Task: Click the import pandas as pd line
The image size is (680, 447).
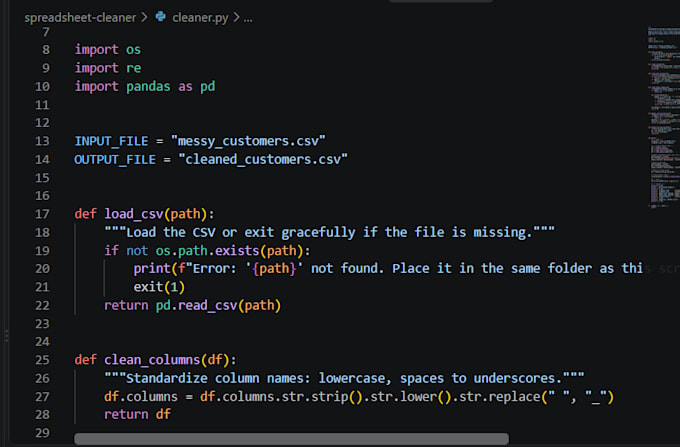Action: (x=145, y=87)
